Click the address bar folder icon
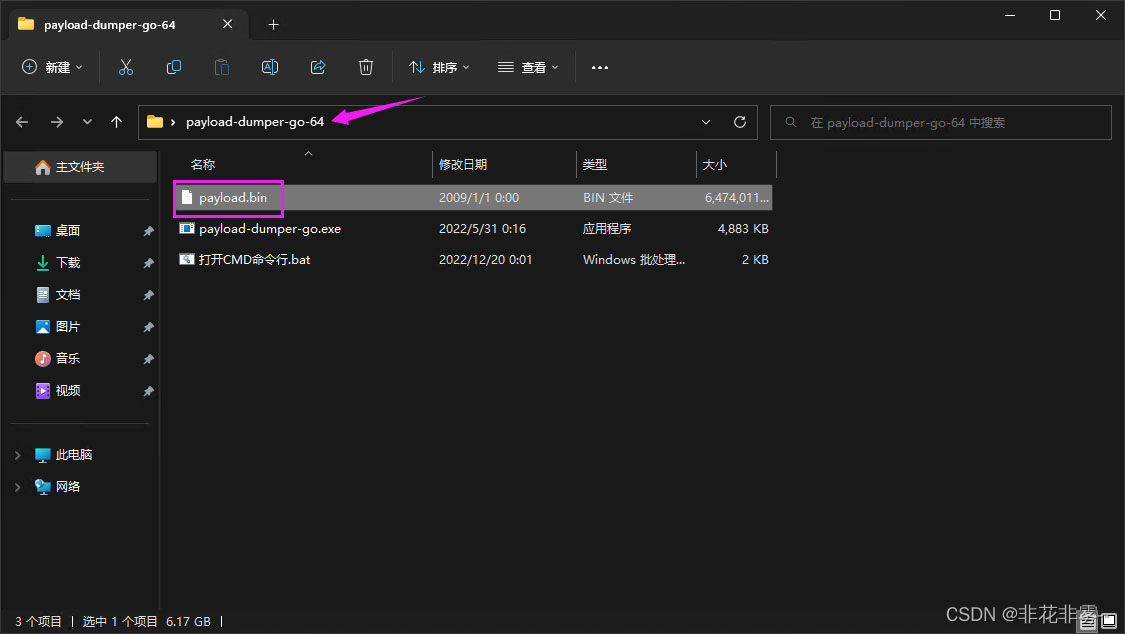 click(155, 121)
